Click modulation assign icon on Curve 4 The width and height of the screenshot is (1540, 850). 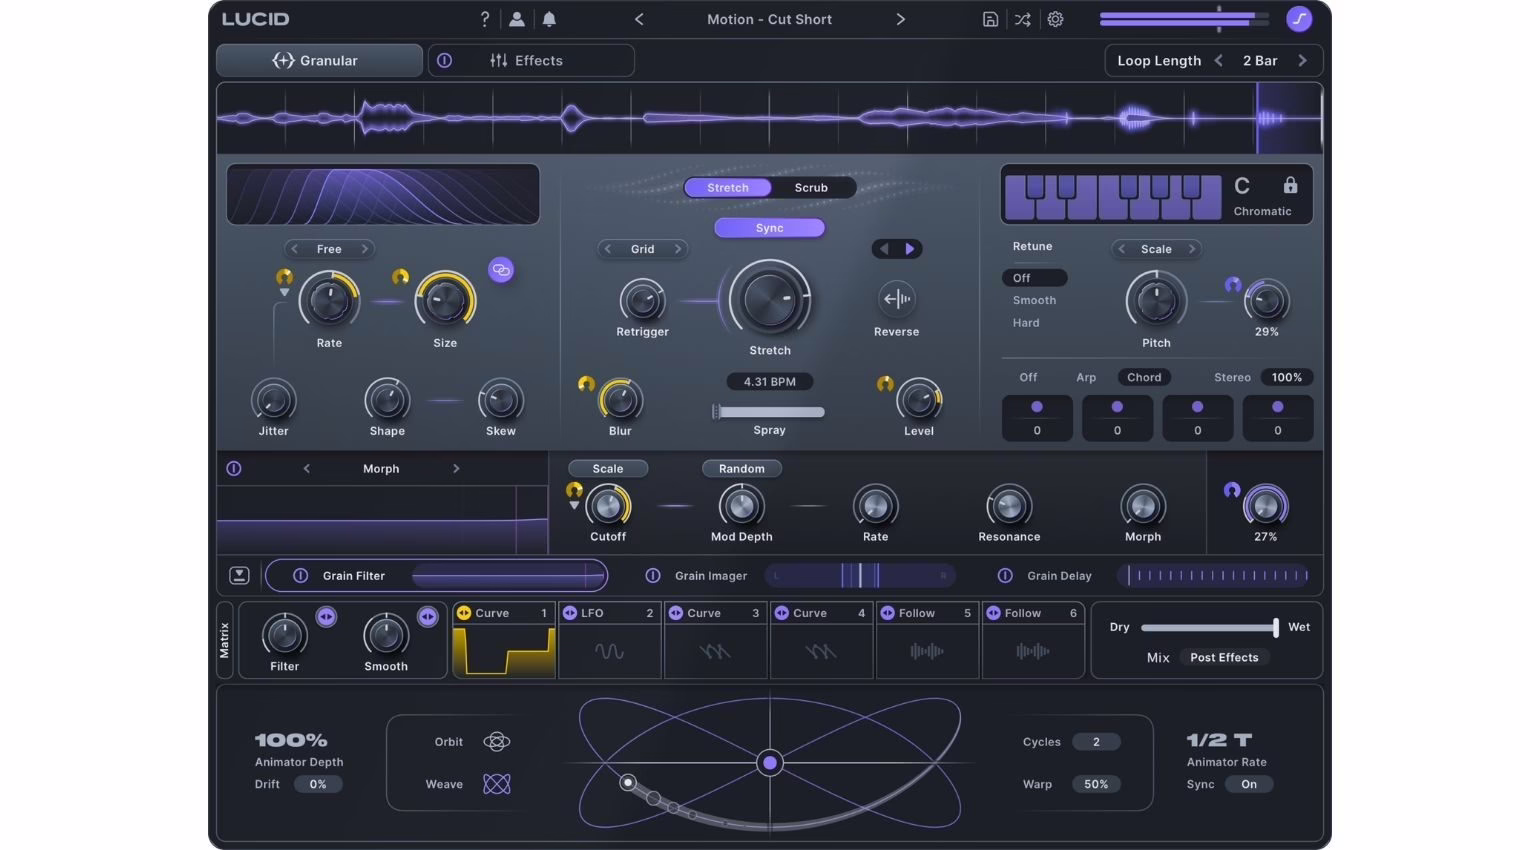(x=782, y=613)
